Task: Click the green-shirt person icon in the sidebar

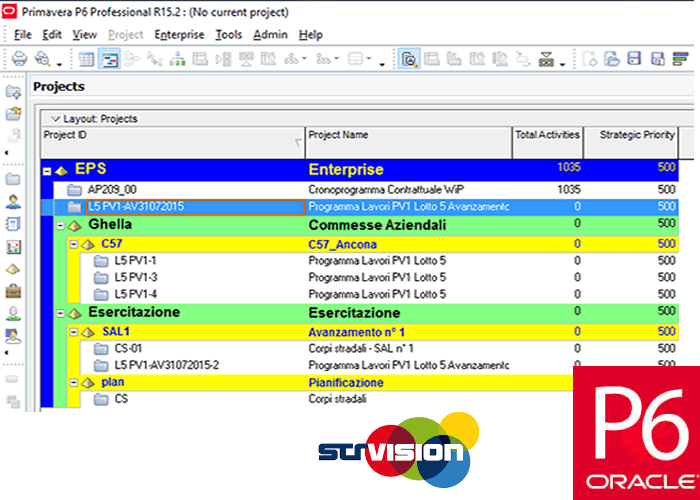Action: point(13,313)
